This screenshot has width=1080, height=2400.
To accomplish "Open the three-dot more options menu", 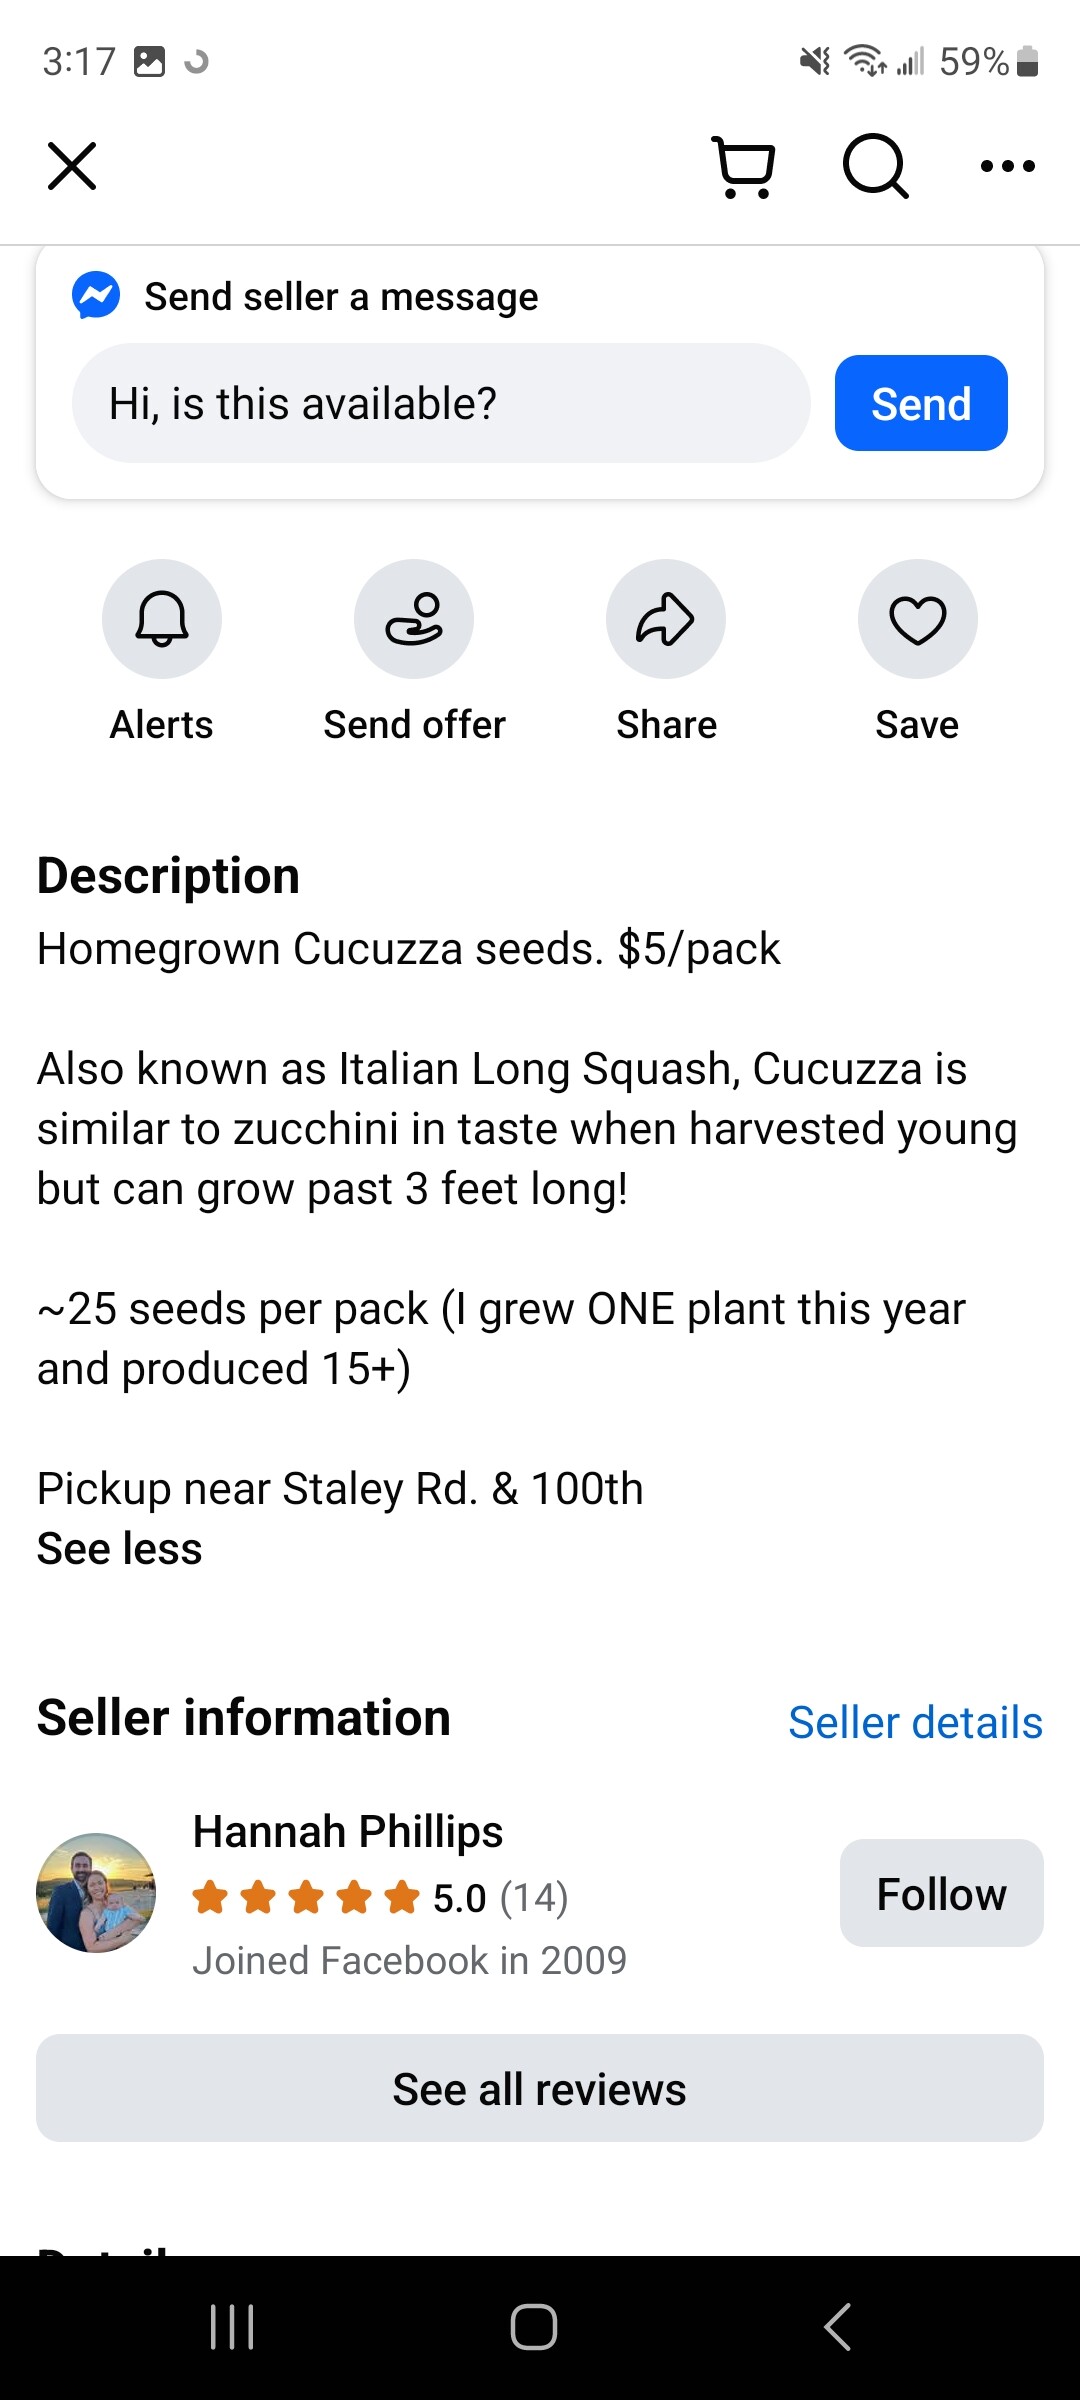I will click(1007, 166).
